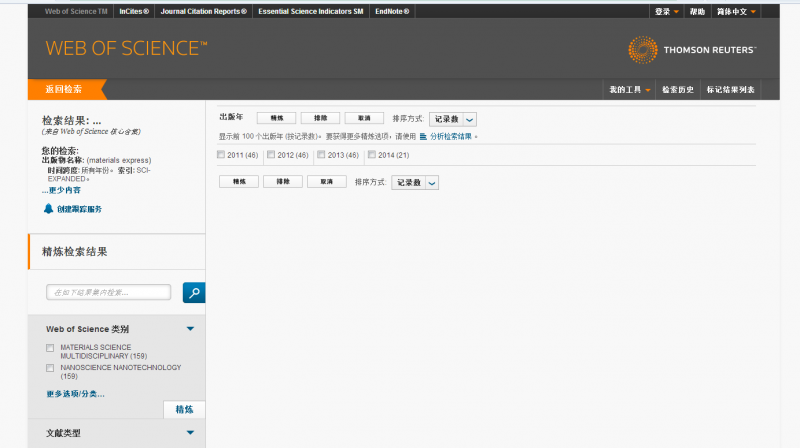The width and height of the screenshot is (800, 448).
Task: Check the 2011 (46) year box
Action: coord(221,155)
